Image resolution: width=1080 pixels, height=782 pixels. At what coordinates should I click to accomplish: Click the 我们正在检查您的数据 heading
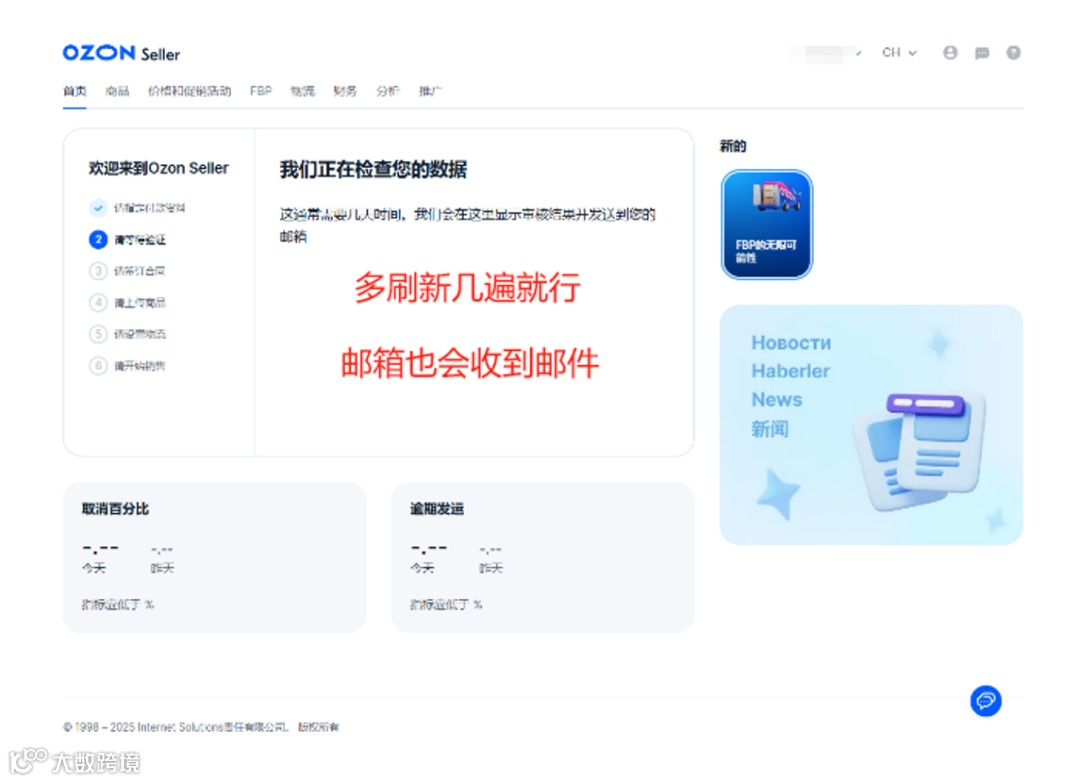(373, 169)
